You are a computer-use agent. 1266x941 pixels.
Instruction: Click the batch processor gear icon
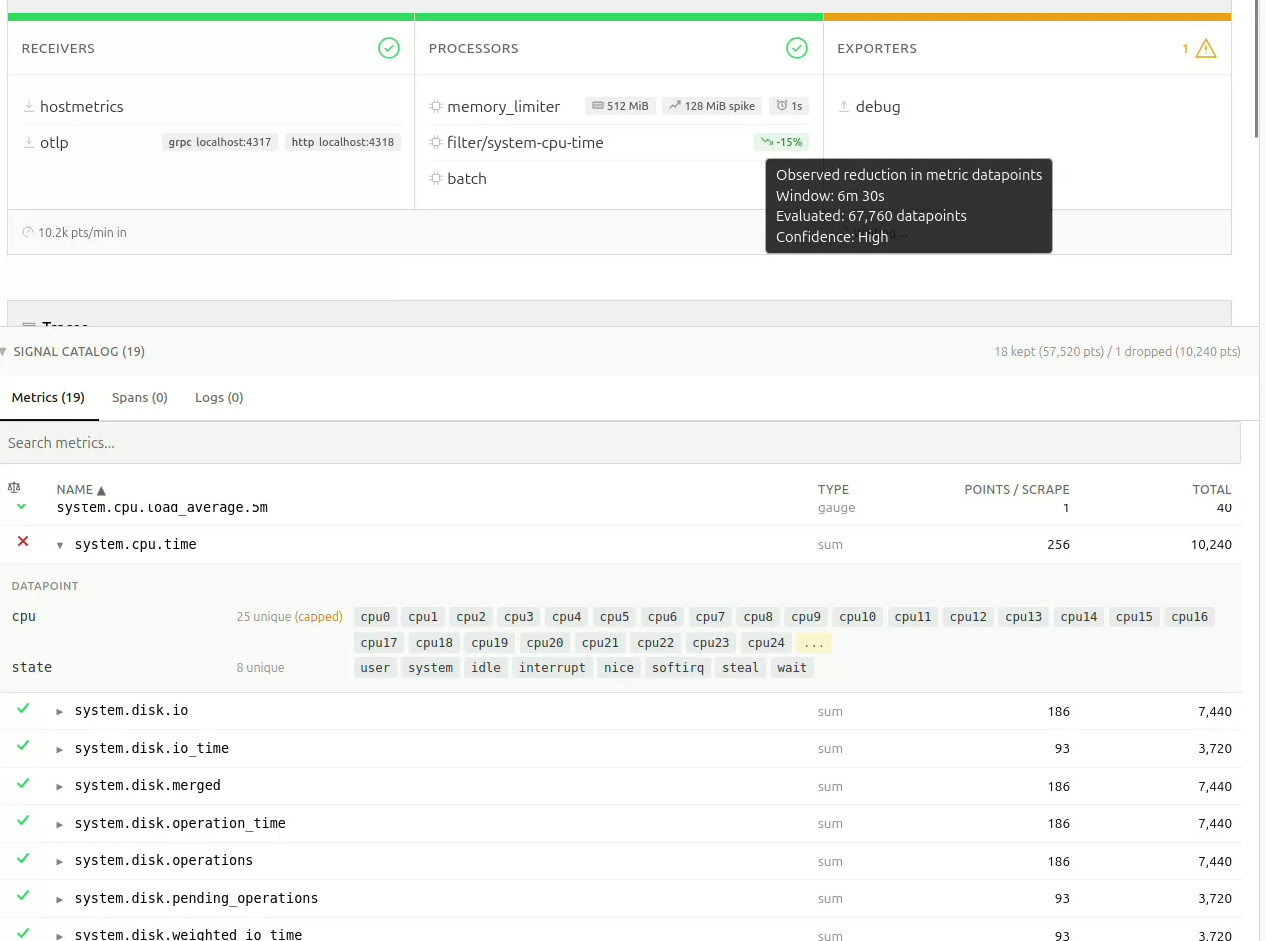435,178
